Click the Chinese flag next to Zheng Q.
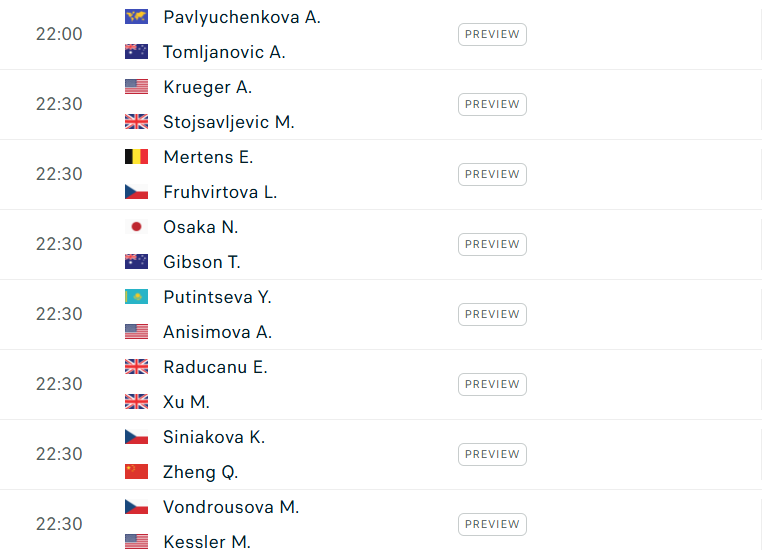Screen dimensions: 762x559 137,472
